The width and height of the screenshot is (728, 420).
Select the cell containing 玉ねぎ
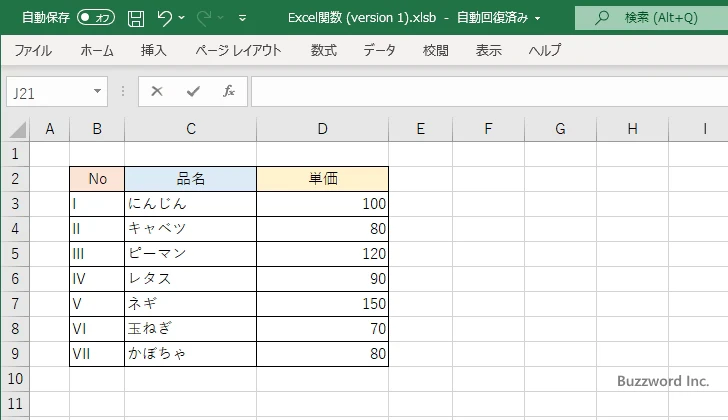[191, 329]
